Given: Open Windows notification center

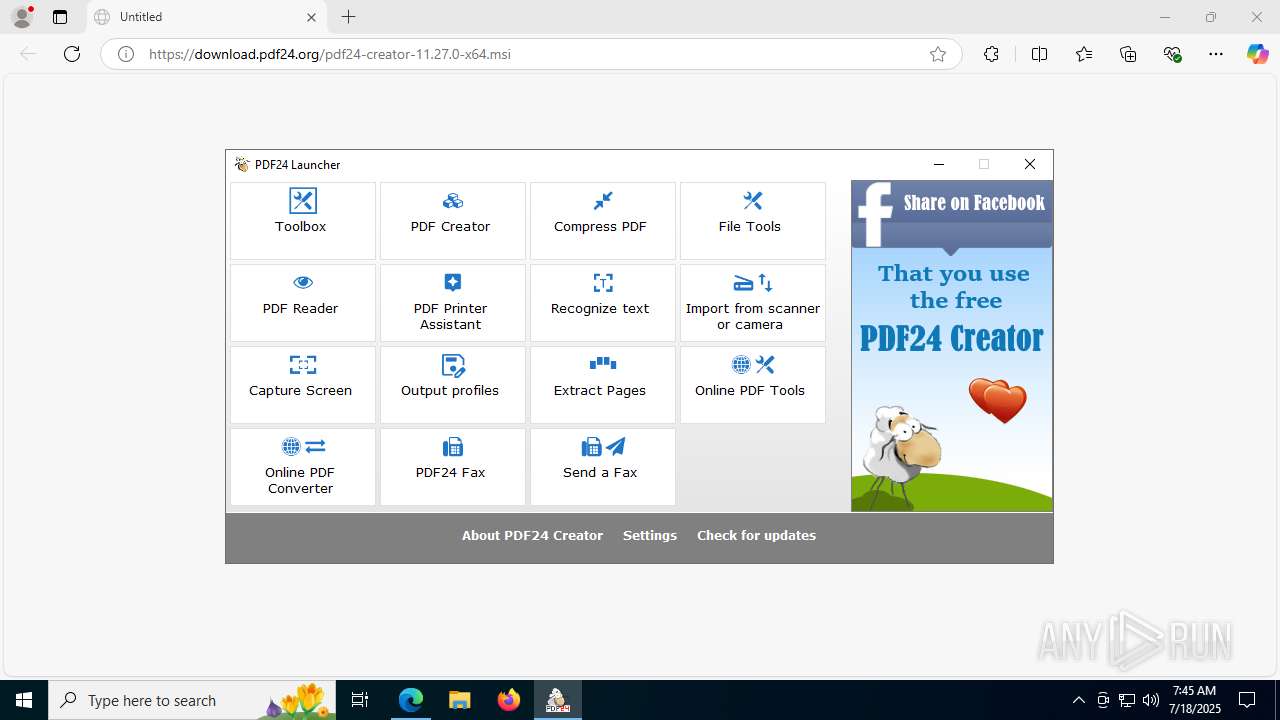Looking at the screenshot, I should [x=1248, y=700].
